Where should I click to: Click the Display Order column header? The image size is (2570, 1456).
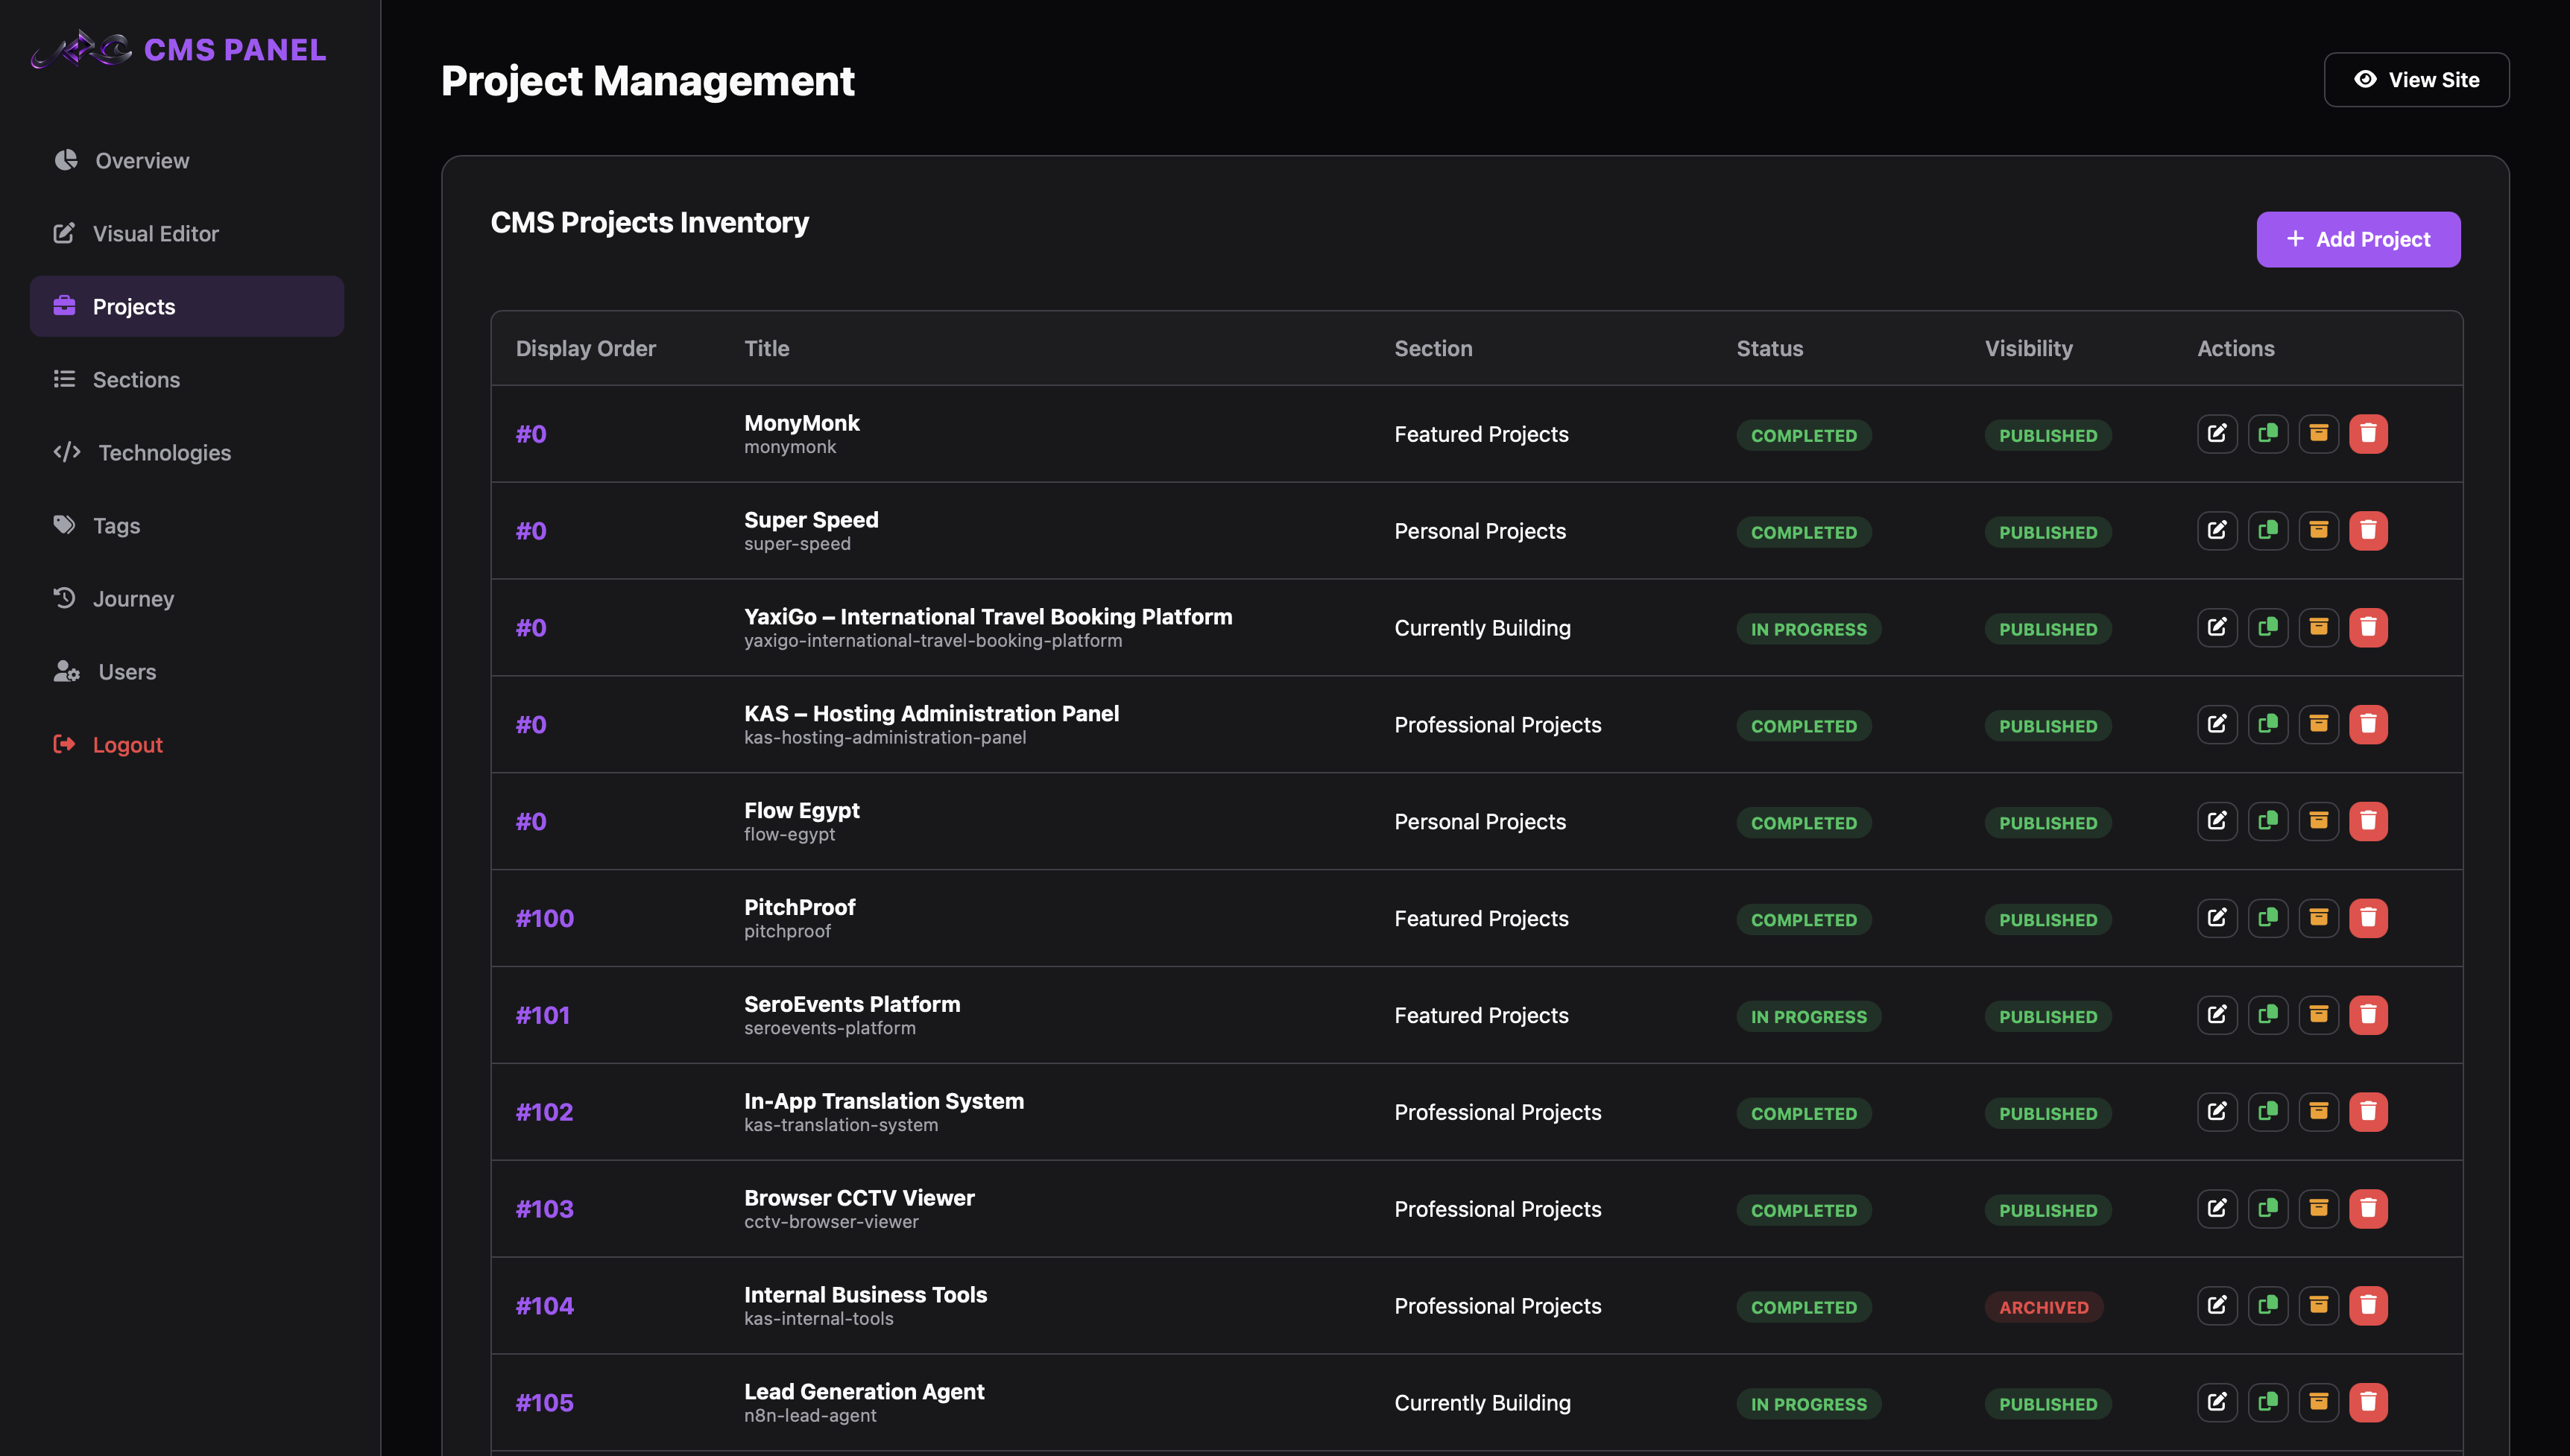coord(586,348)
